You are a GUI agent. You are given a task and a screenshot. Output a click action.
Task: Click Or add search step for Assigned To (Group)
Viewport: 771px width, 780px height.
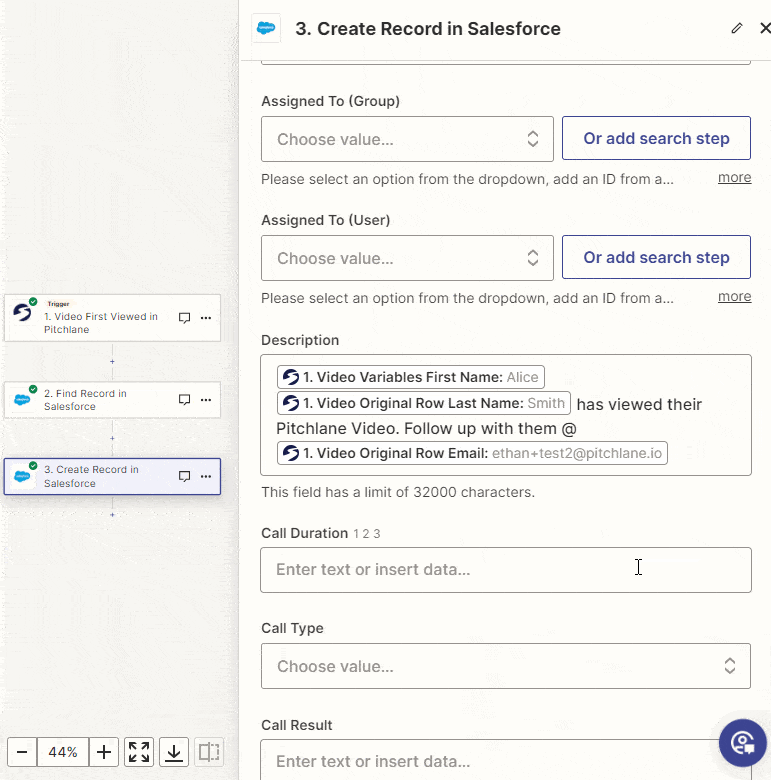tap(656, 138)
